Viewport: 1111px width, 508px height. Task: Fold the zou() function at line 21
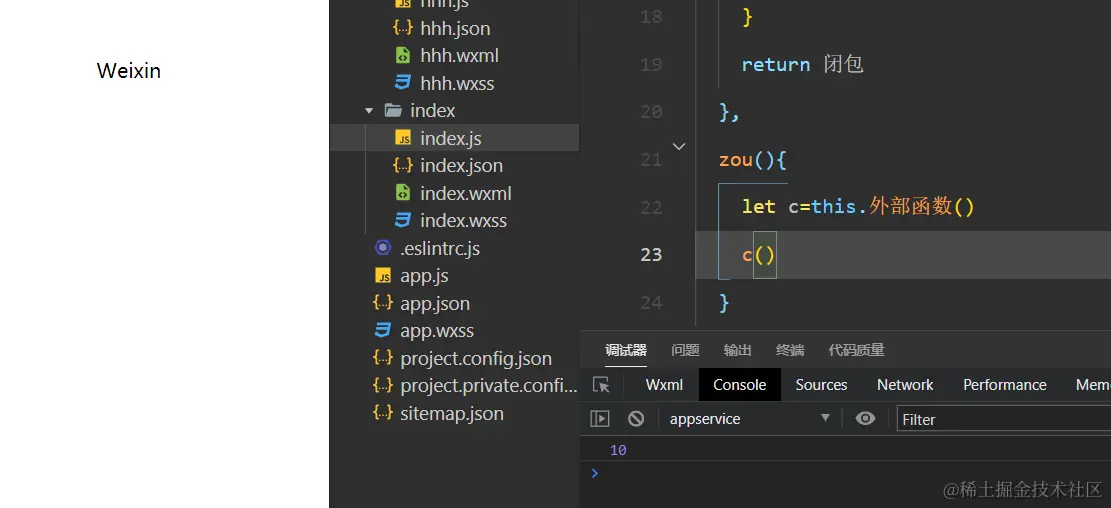pyautogui.click(x=679, y=147)
